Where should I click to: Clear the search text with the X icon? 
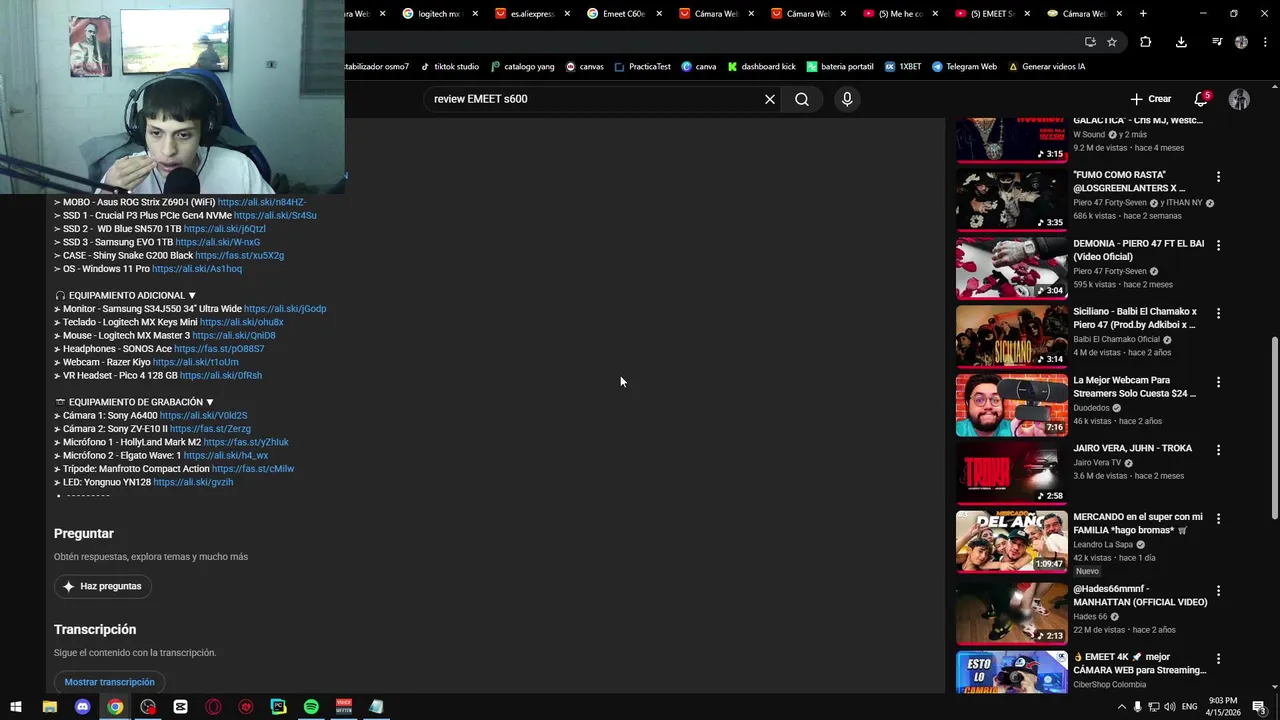tap(770, 99)
